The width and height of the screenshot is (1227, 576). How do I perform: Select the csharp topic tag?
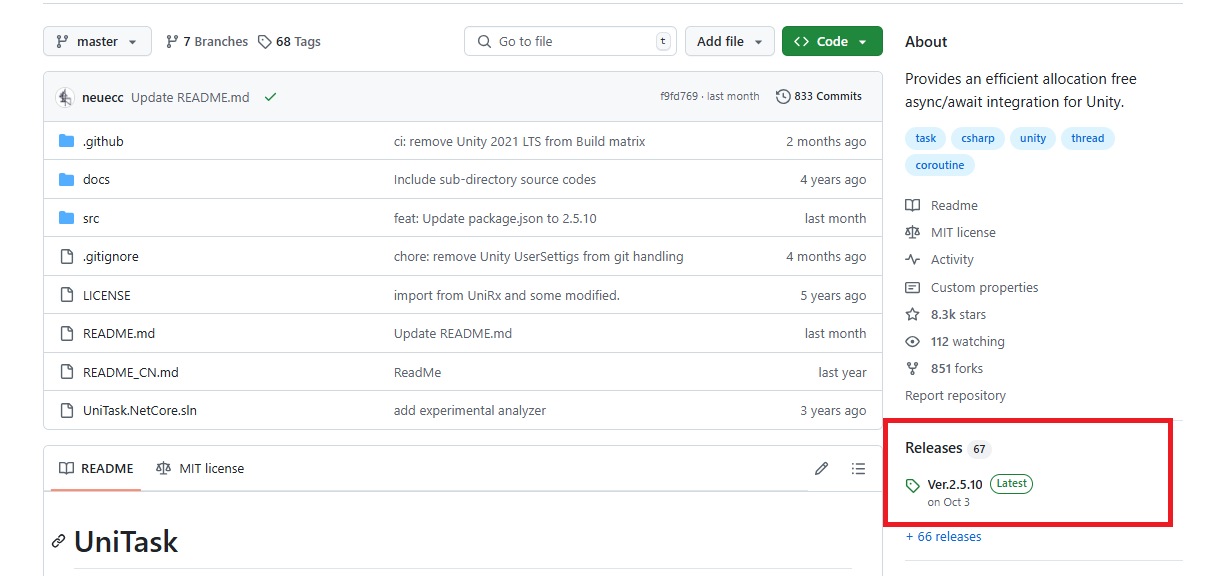[x=978, y=138]
